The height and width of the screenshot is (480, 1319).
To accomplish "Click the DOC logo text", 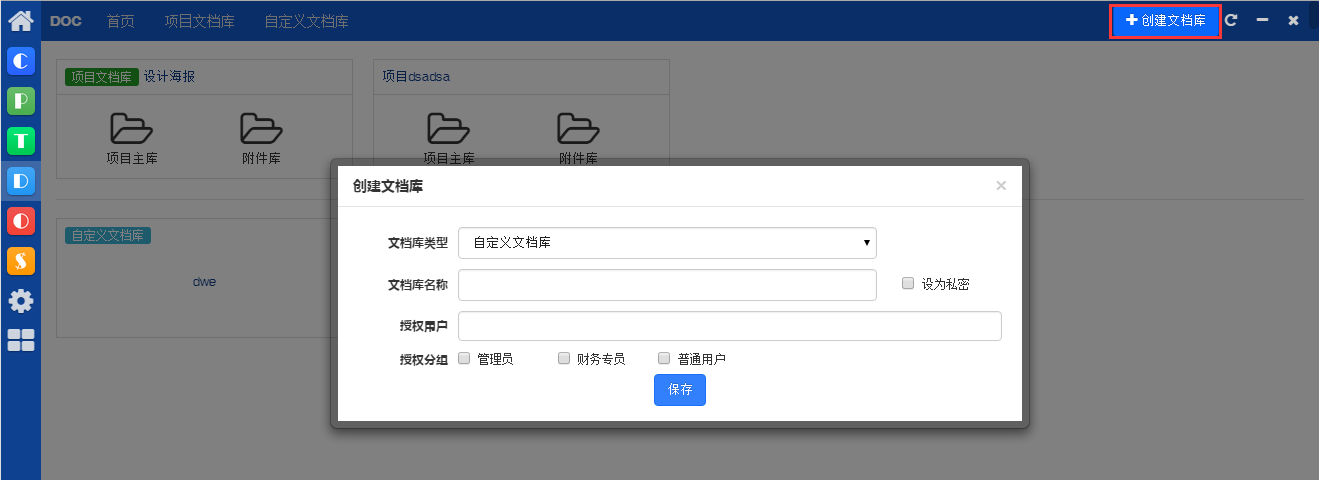I will (66, 20).
